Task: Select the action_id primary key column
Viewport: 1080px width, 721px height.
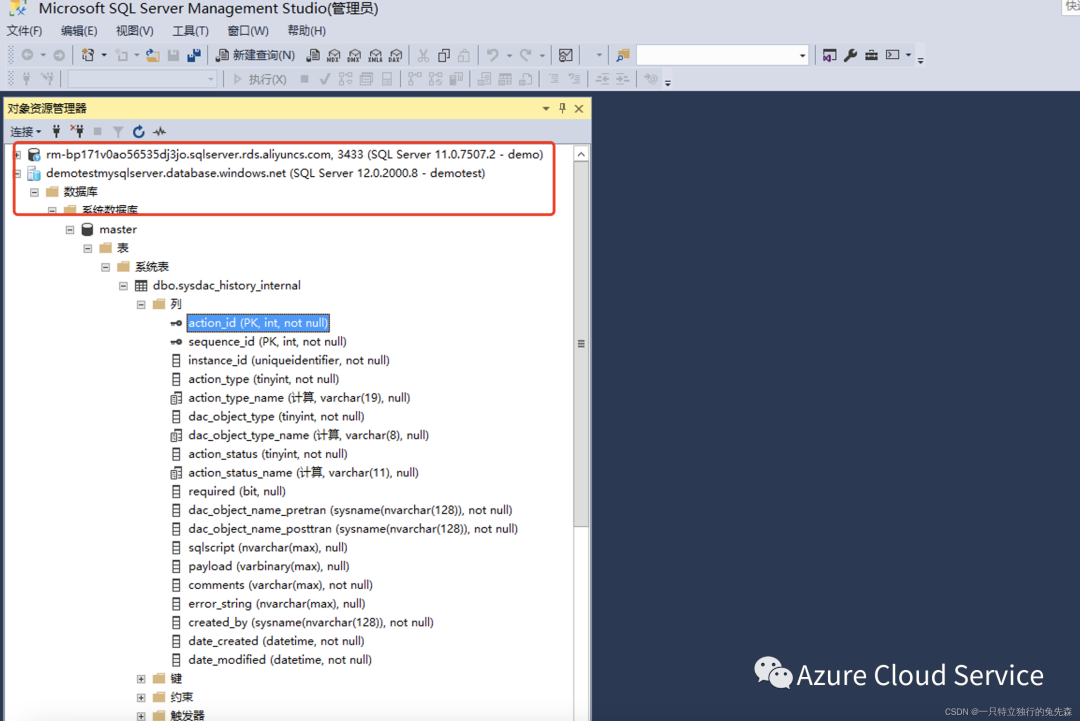Action: tap(258, 323)
